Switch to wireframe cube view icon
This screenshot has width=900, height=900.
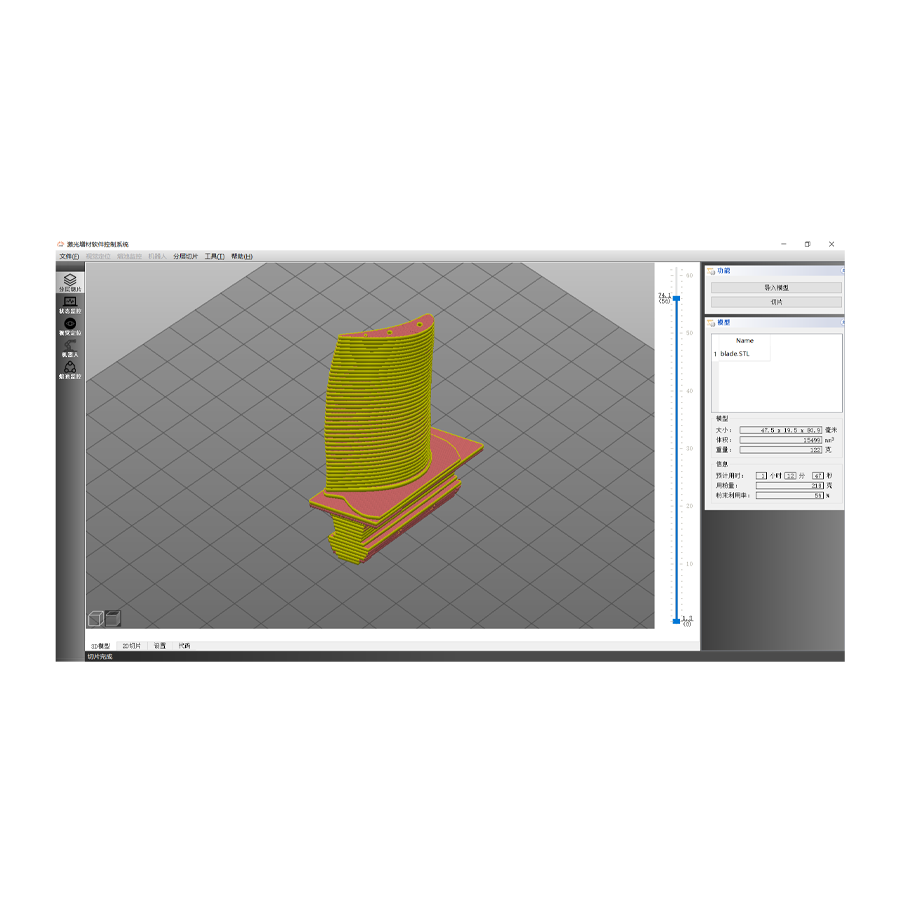tap(97, 618)
